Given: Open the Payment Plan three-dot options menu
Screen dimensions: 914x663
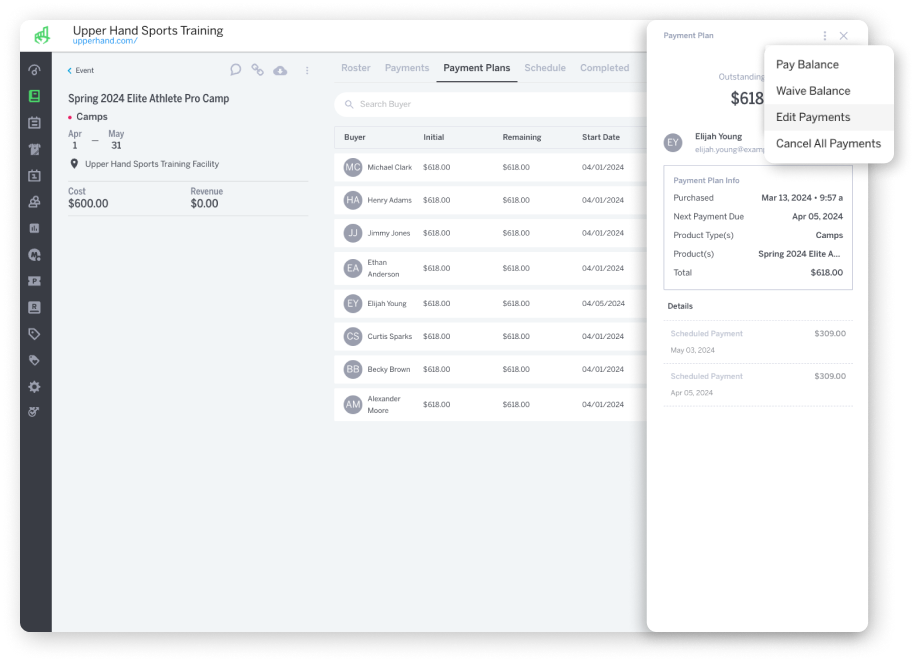Looking at the screenshot, I should (824, 36).
